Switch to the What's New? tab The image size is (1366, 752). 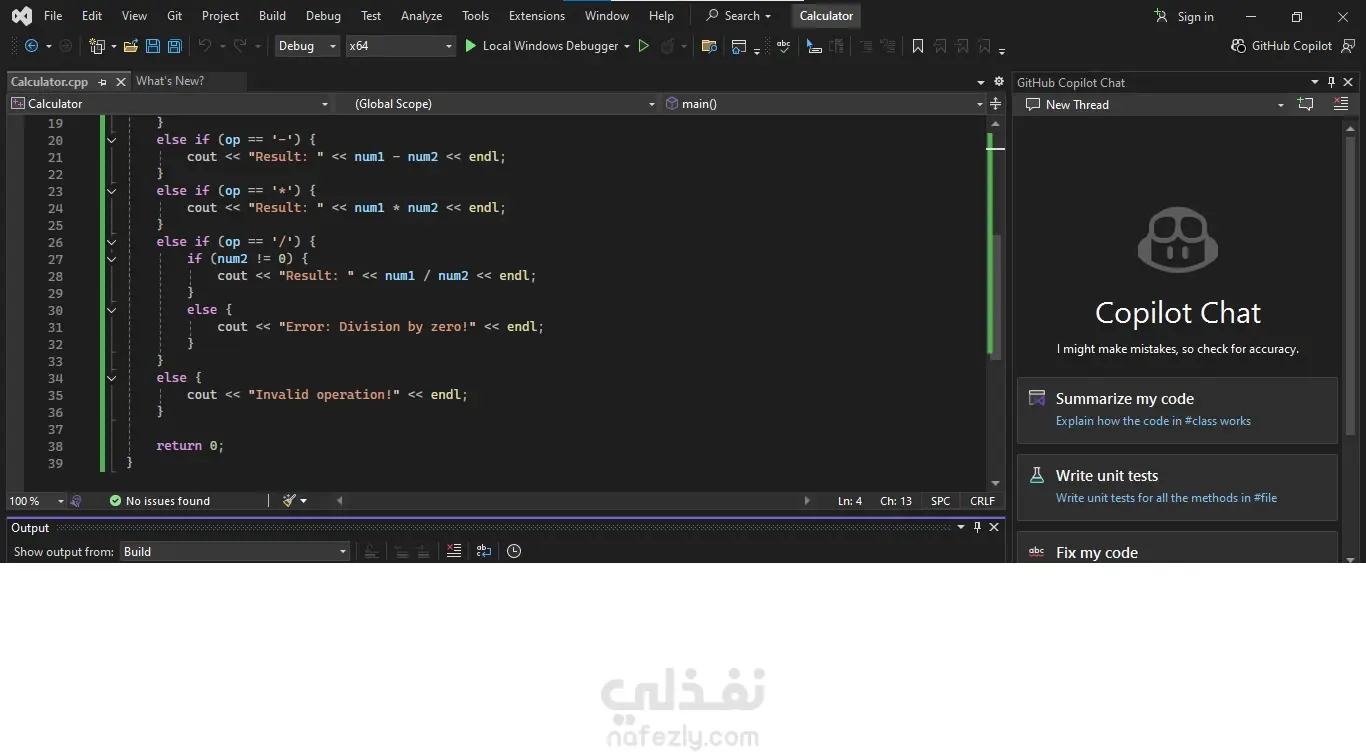(x=170, y=81)
